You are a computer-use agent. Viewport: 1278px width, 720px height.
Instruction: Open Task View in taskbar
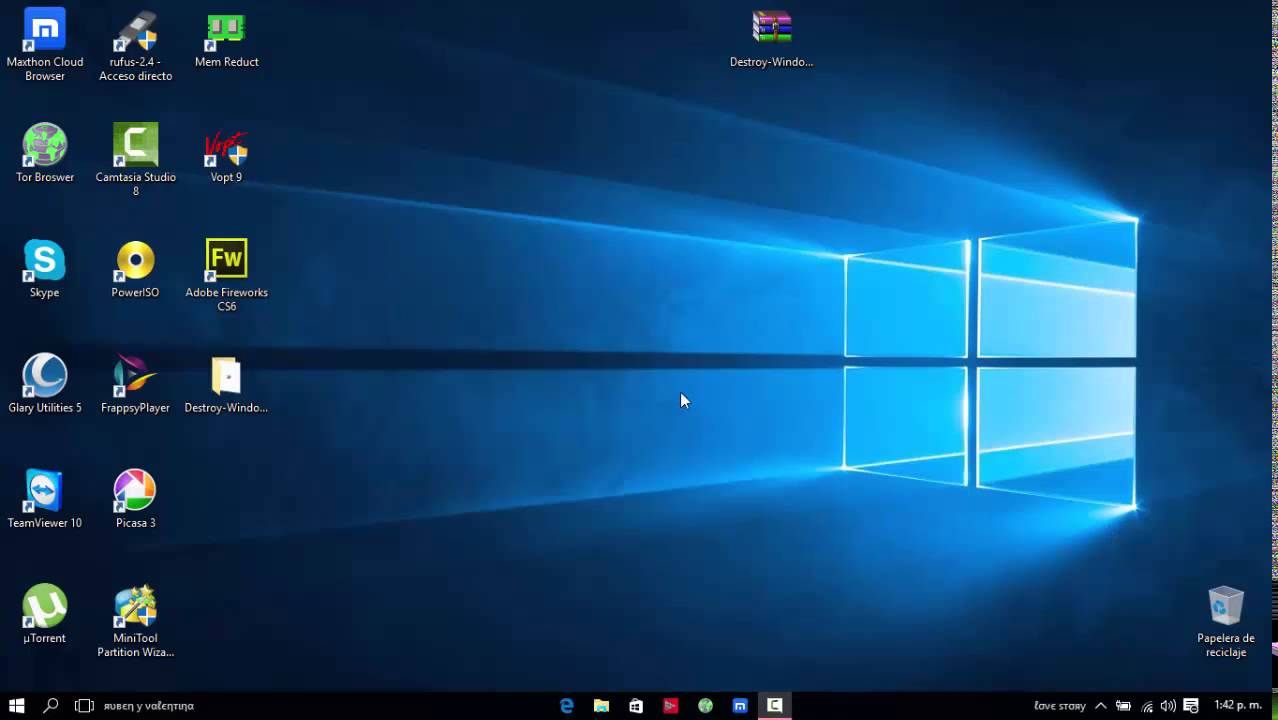(x=85, y=705)
